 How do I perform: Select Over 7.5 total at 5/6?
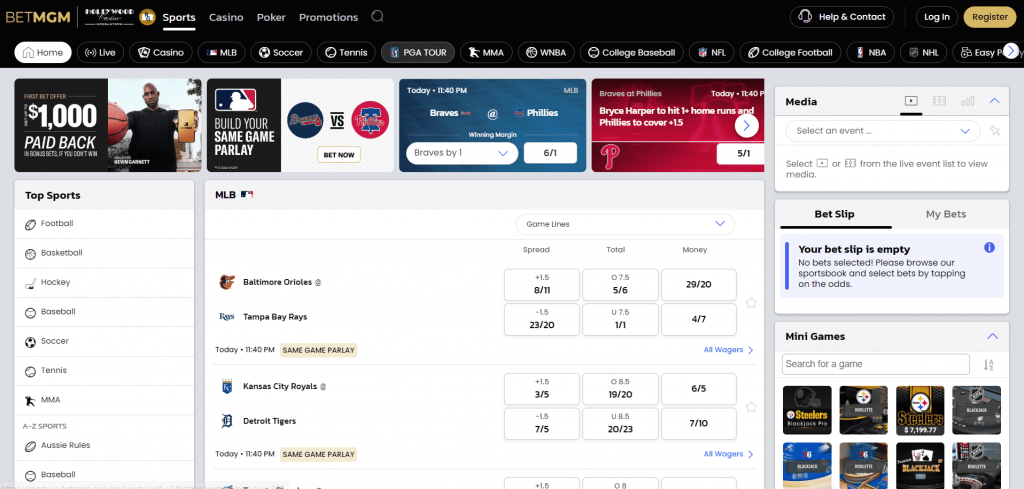click(620, 285)
